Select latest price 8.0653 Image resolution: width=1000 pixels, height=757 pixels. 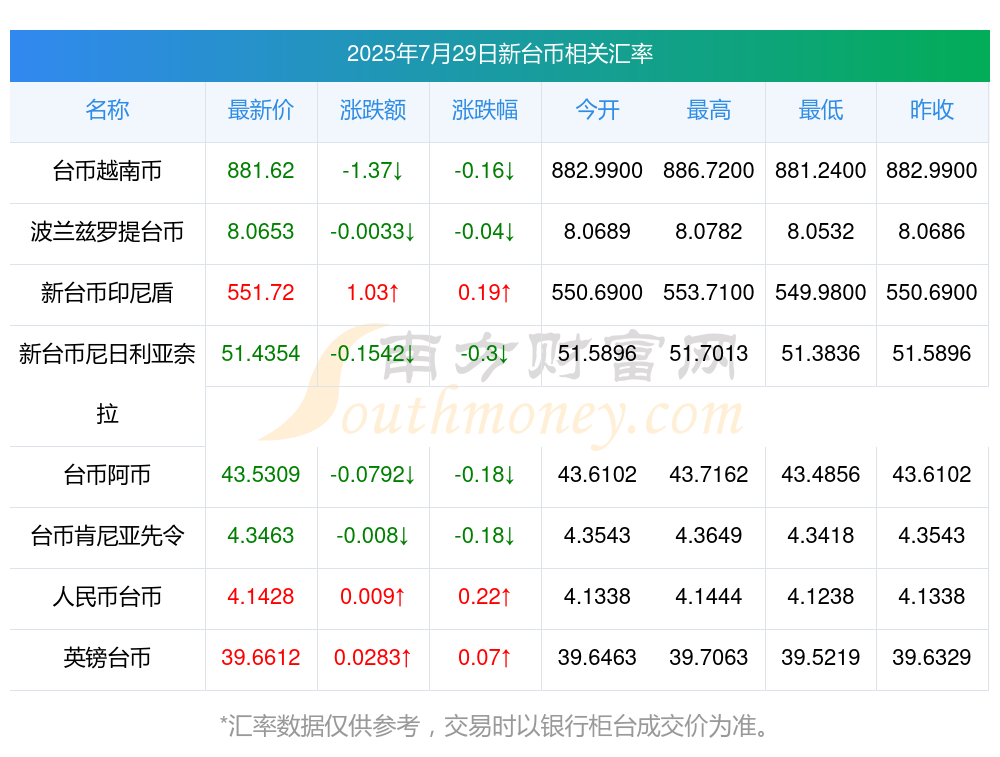(261, 232)
